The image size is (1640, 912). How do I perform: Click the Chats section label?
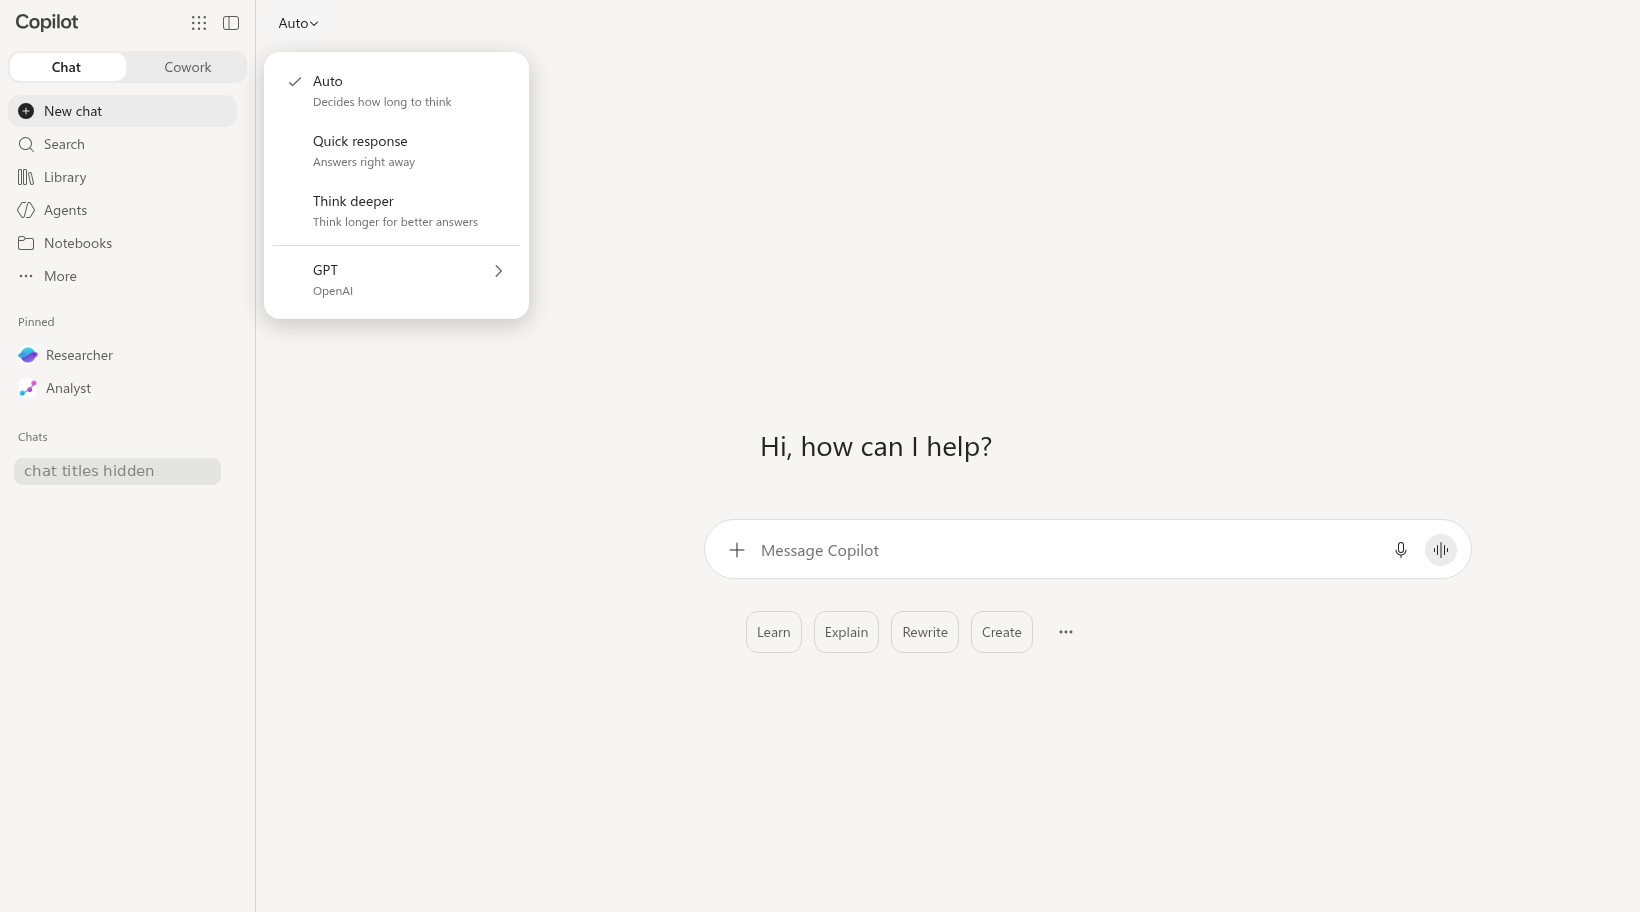(33, 437)
